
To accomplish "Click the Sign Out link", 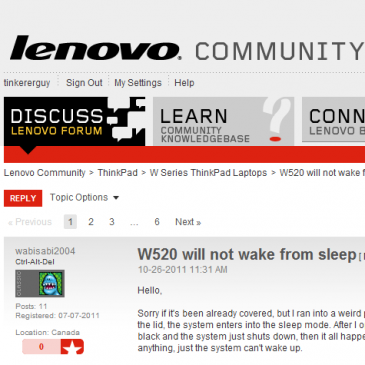I will point(84,83).
